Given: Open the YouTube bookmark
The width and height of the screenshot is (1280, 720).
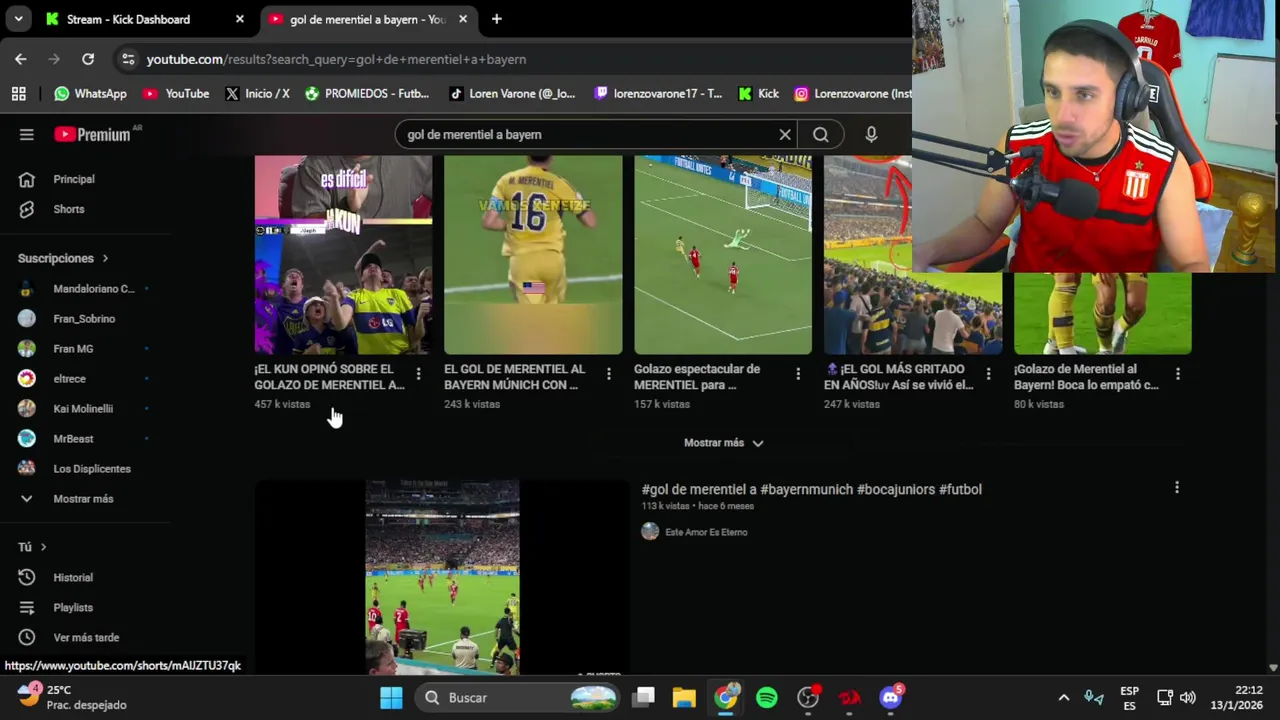Looking at the screenshot, I should tap(176, 93).
